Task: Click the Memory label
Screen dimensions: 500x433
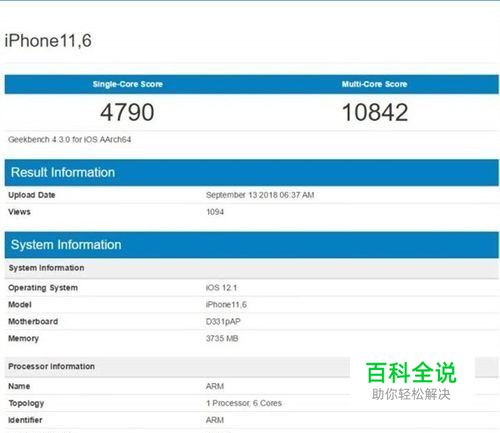Action: coord(23,338)
